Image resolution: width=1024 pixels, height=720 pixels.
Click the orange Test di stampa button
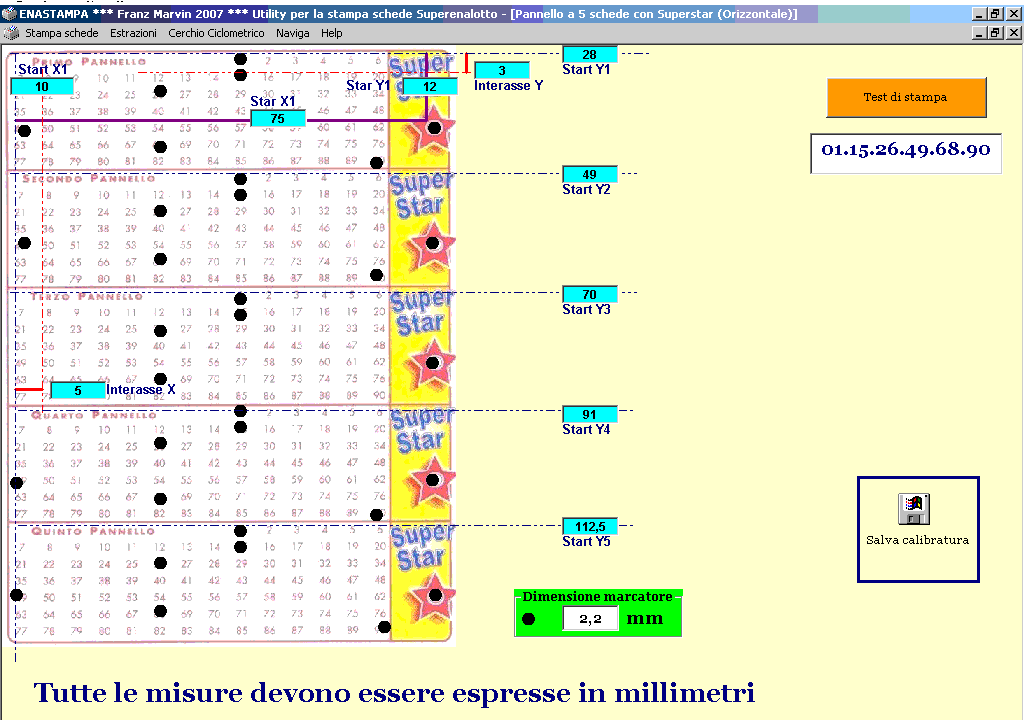[906, 97]
